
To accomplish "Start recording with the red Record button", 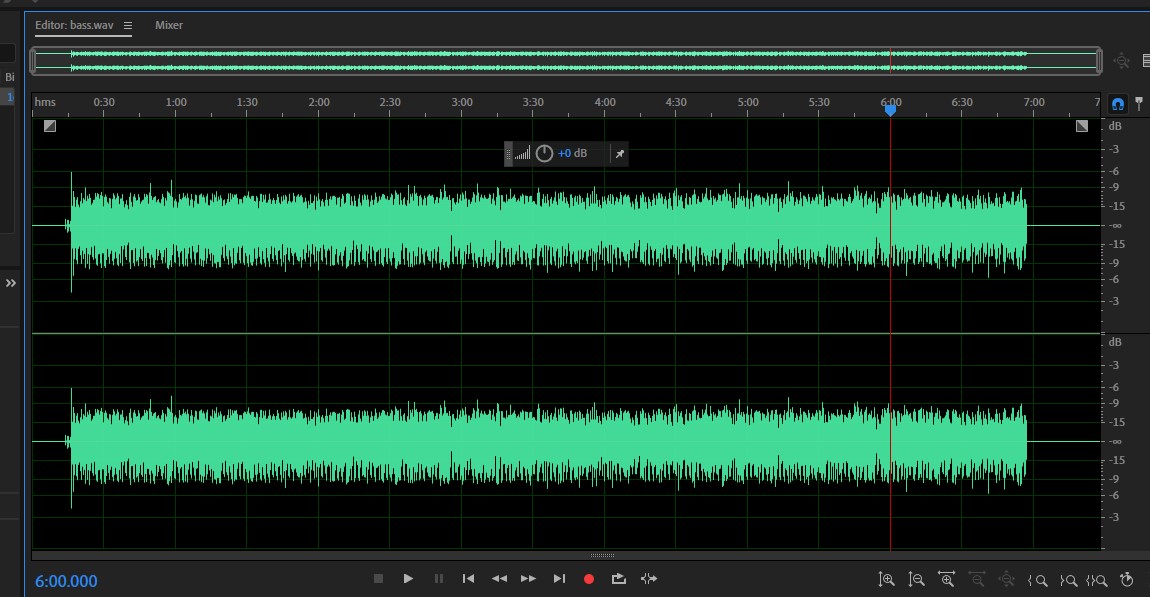I will click(x=588, y=579).
